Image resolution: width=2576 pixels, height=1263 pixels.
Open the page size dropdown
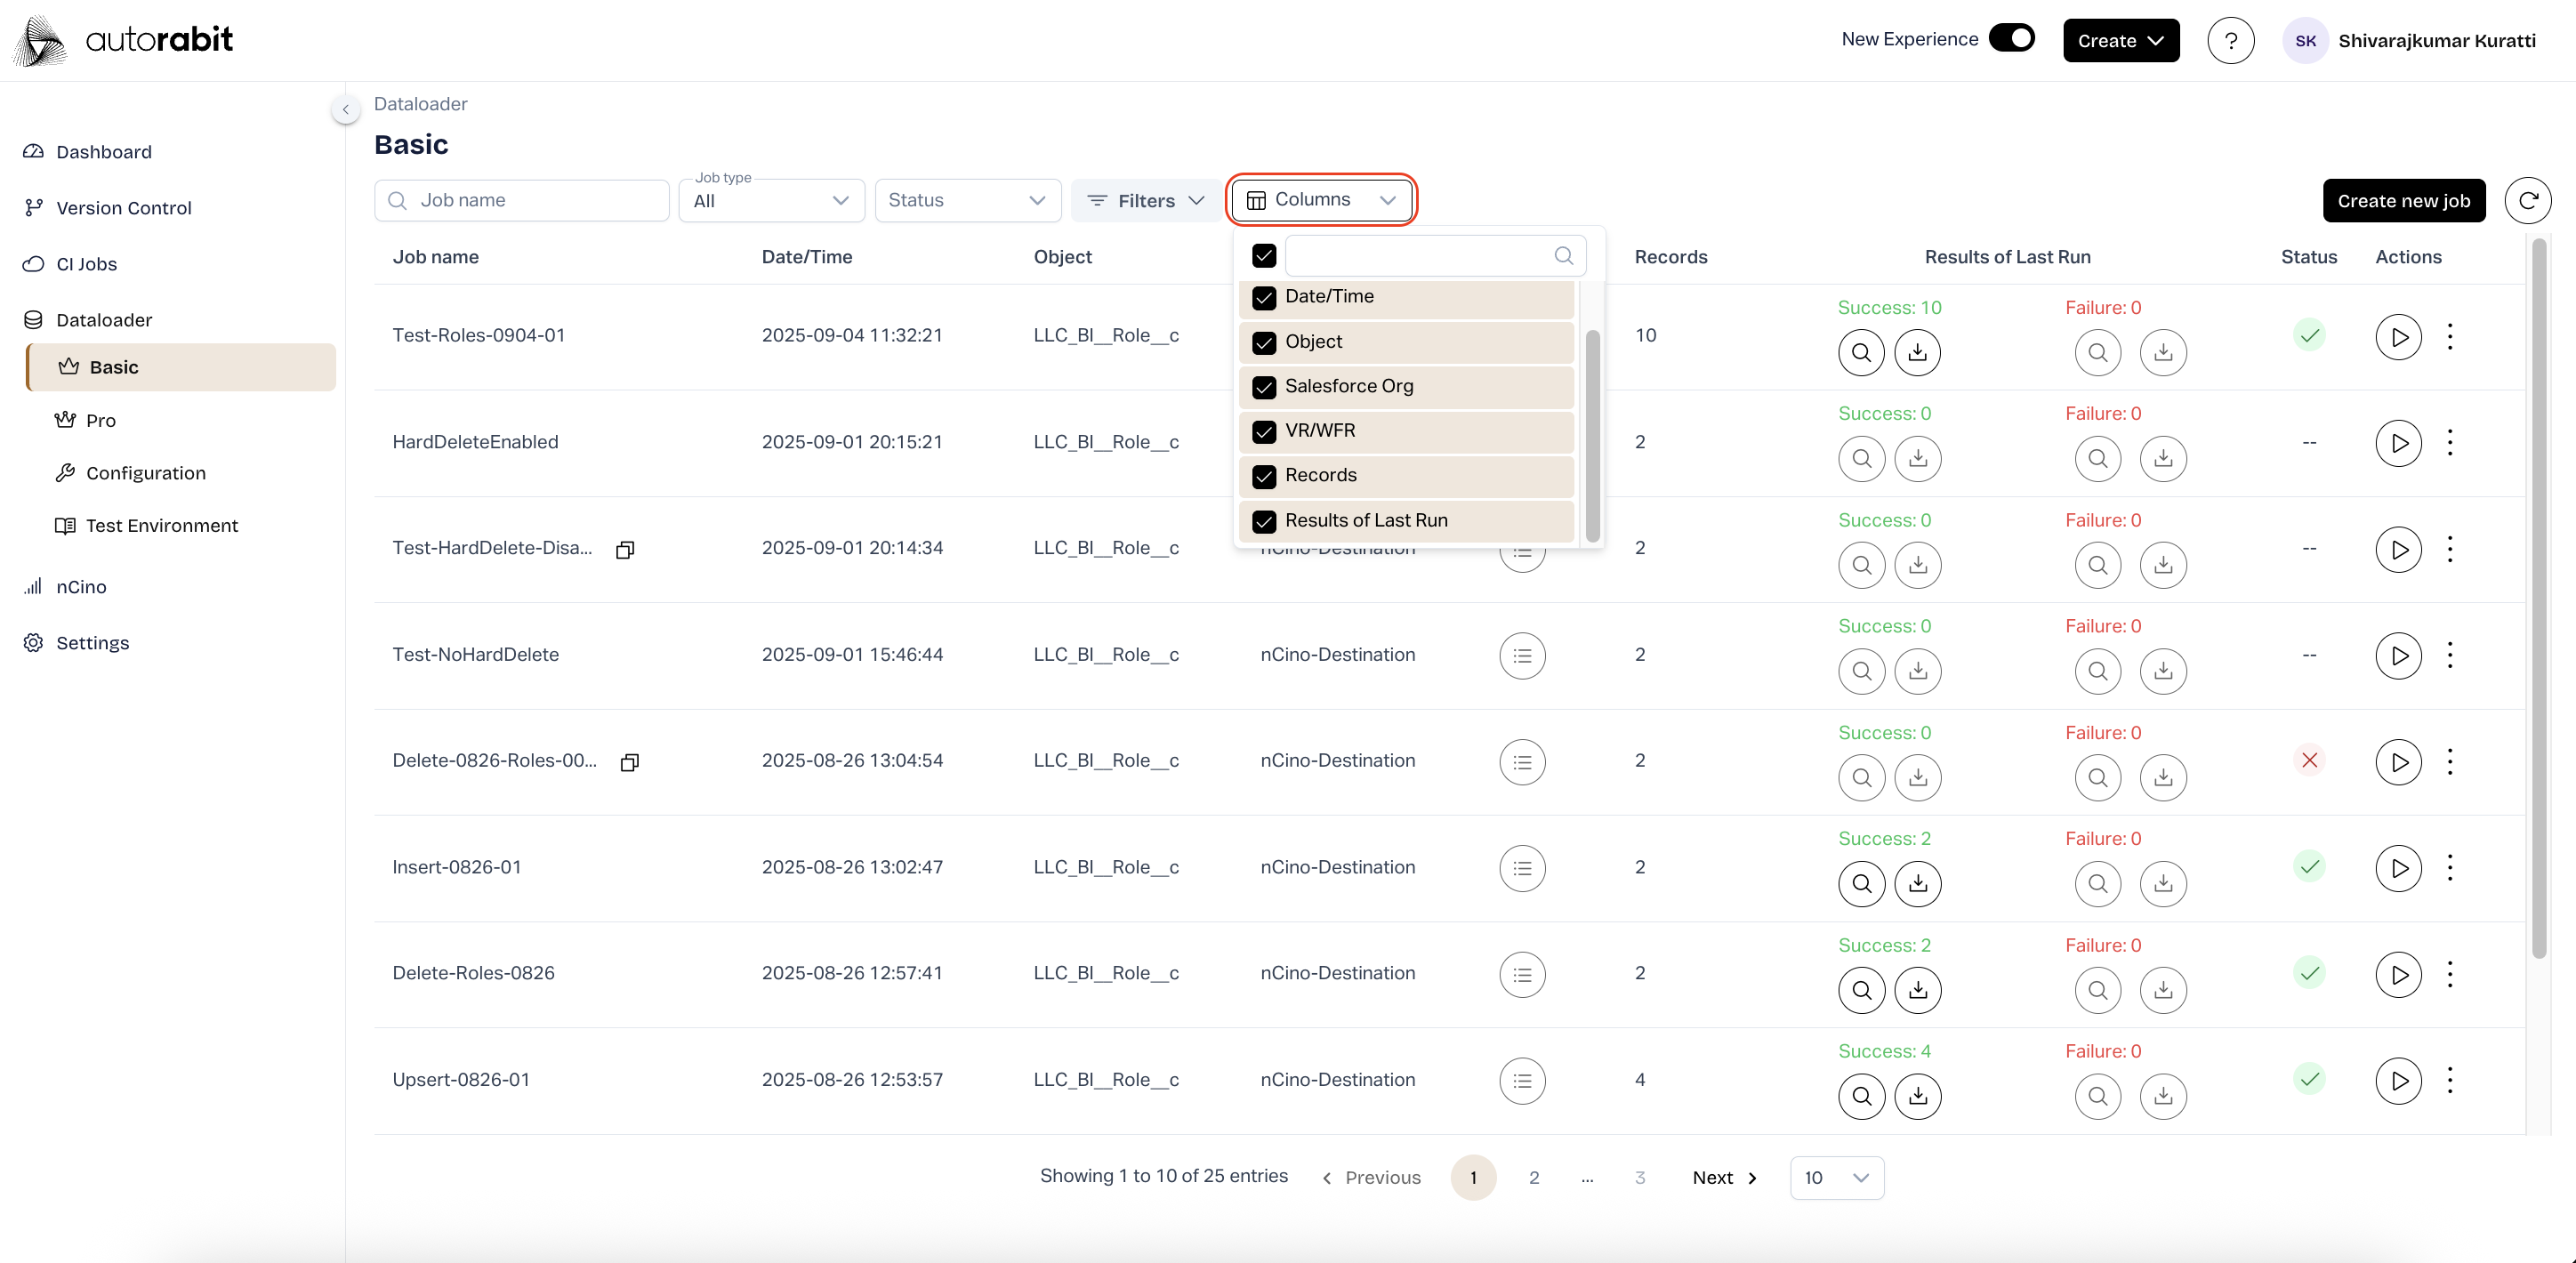pyautogui.click(x=1836, y=1177)
